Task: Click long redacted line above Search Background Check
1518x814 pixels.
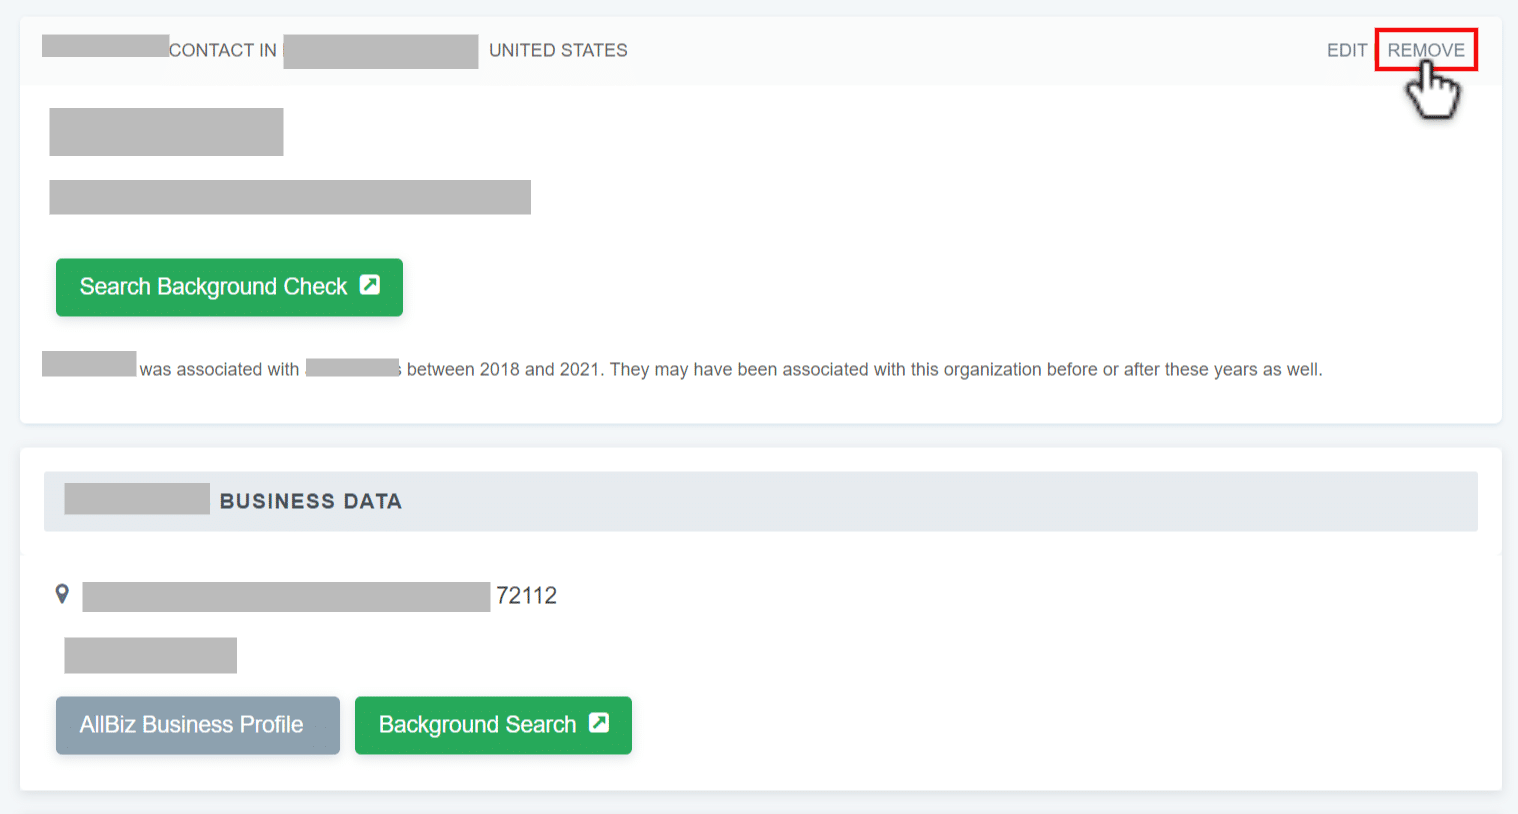Action: (x=290, y=197)
